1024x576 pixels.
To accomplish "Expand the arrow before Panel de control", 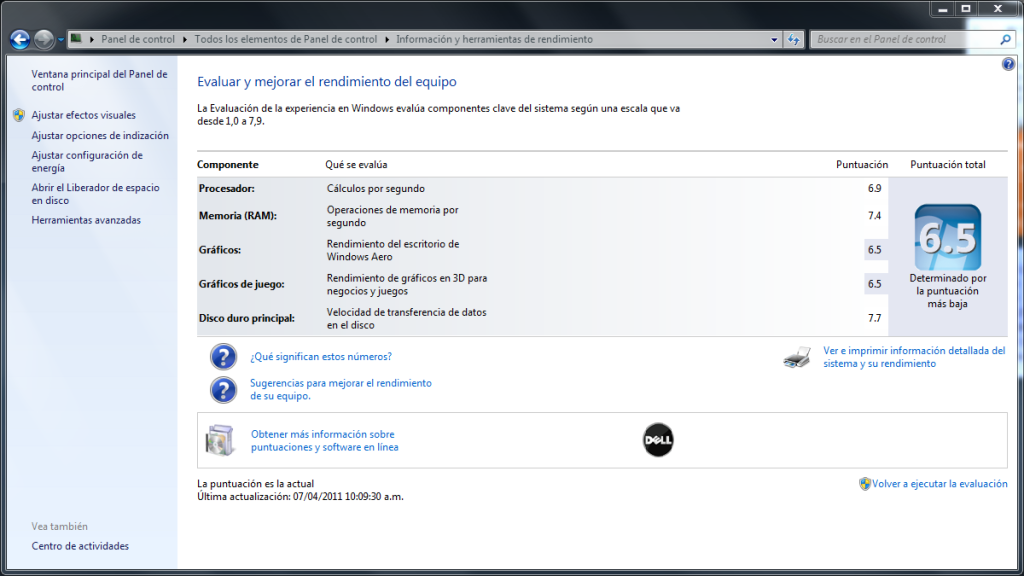I will [92, 39].
